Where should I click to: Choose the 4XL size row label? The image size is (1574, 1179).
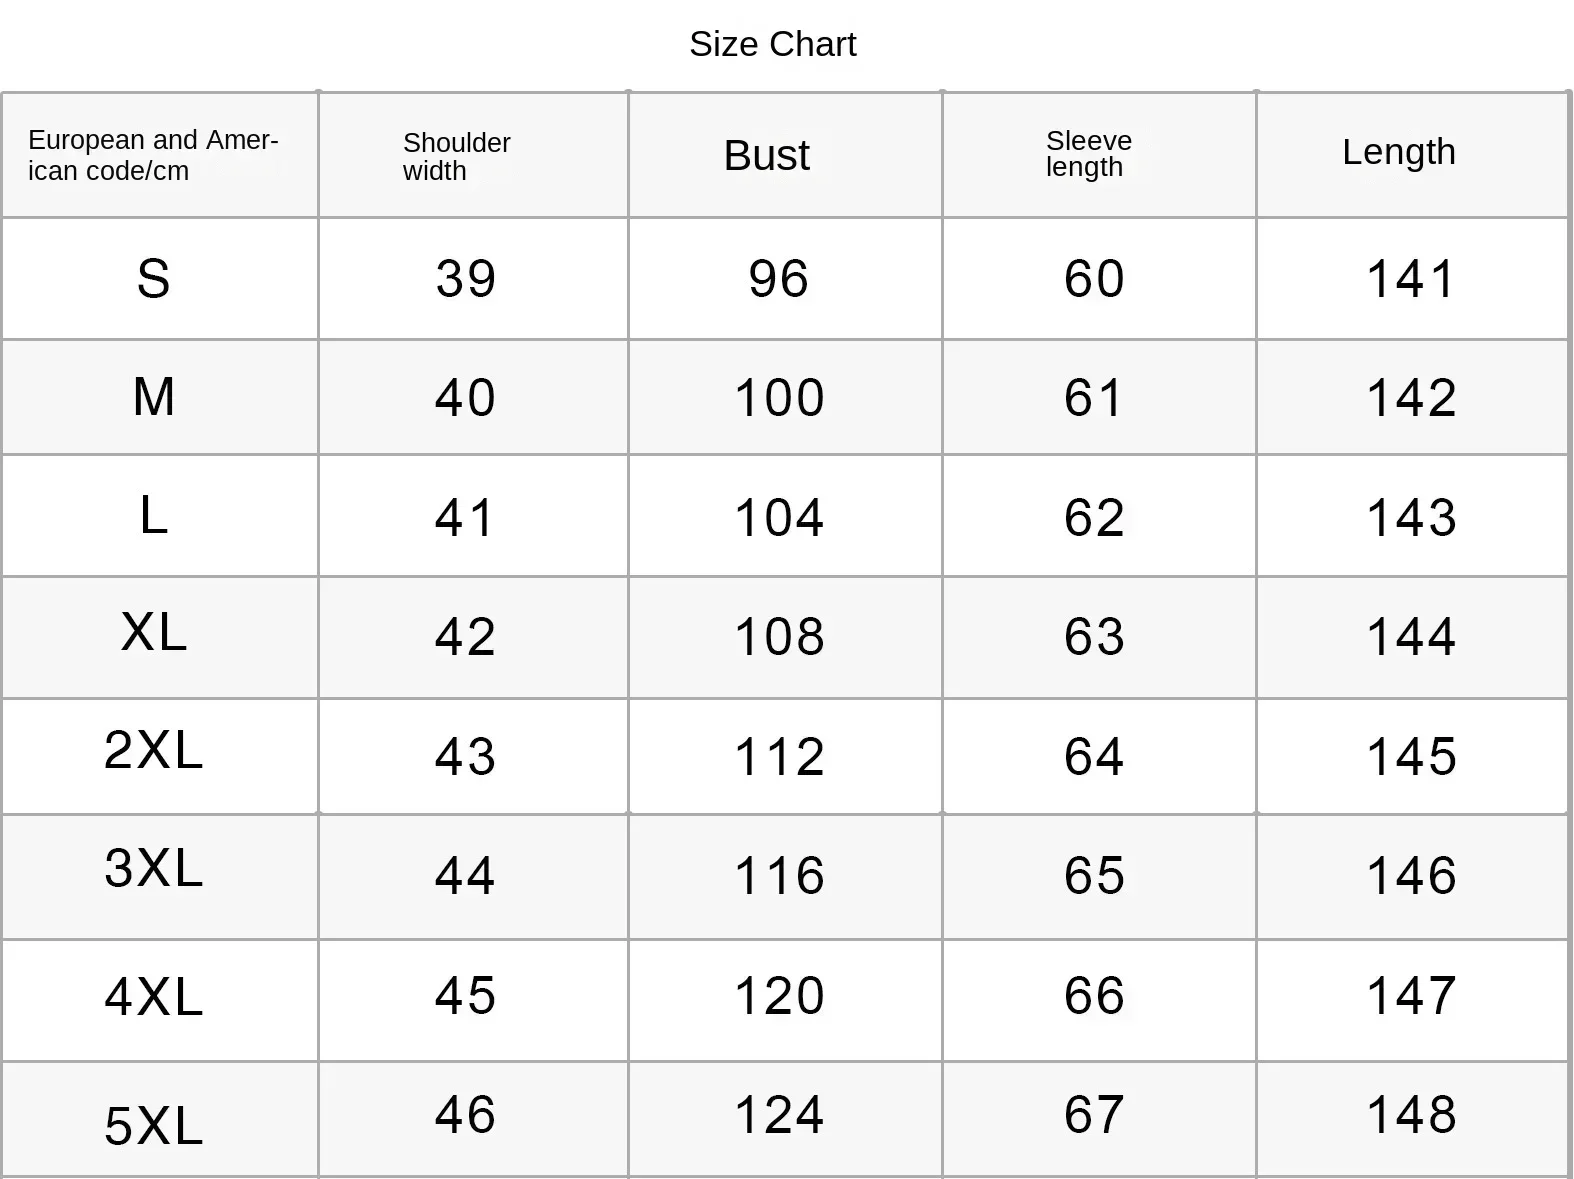click(153, 997)
